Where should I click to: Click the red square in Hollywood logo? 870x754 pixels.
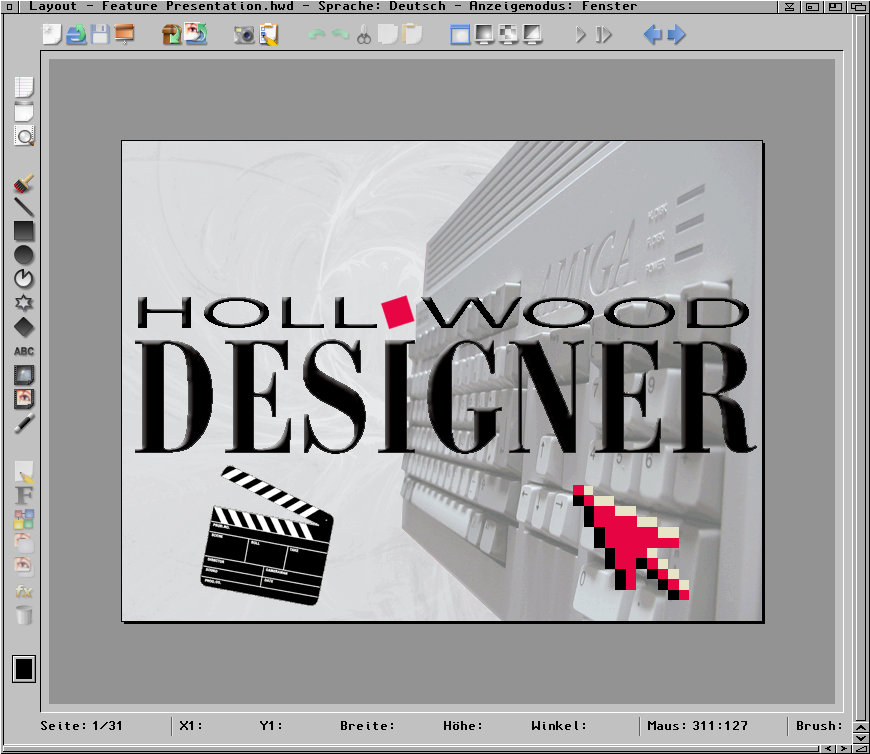pyautogui.click(x=397, y=312)
